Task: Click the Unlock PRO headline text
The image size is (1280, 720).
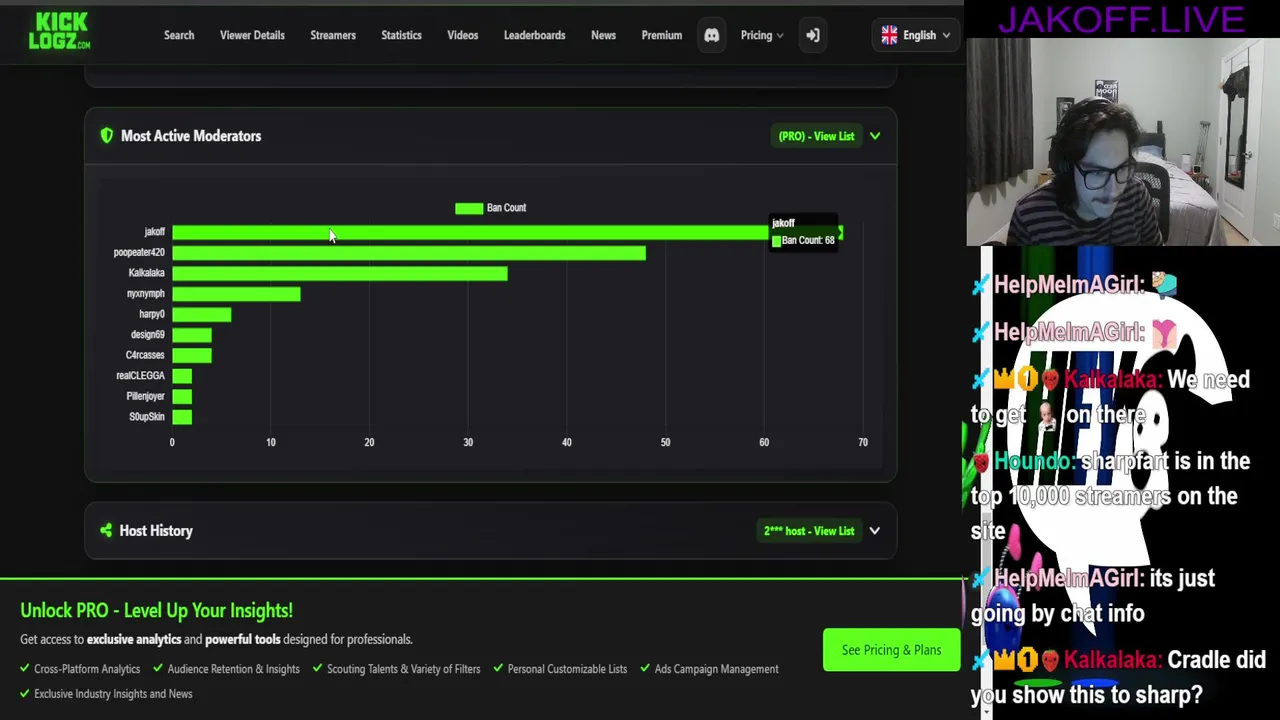Action: coord(156,610)
